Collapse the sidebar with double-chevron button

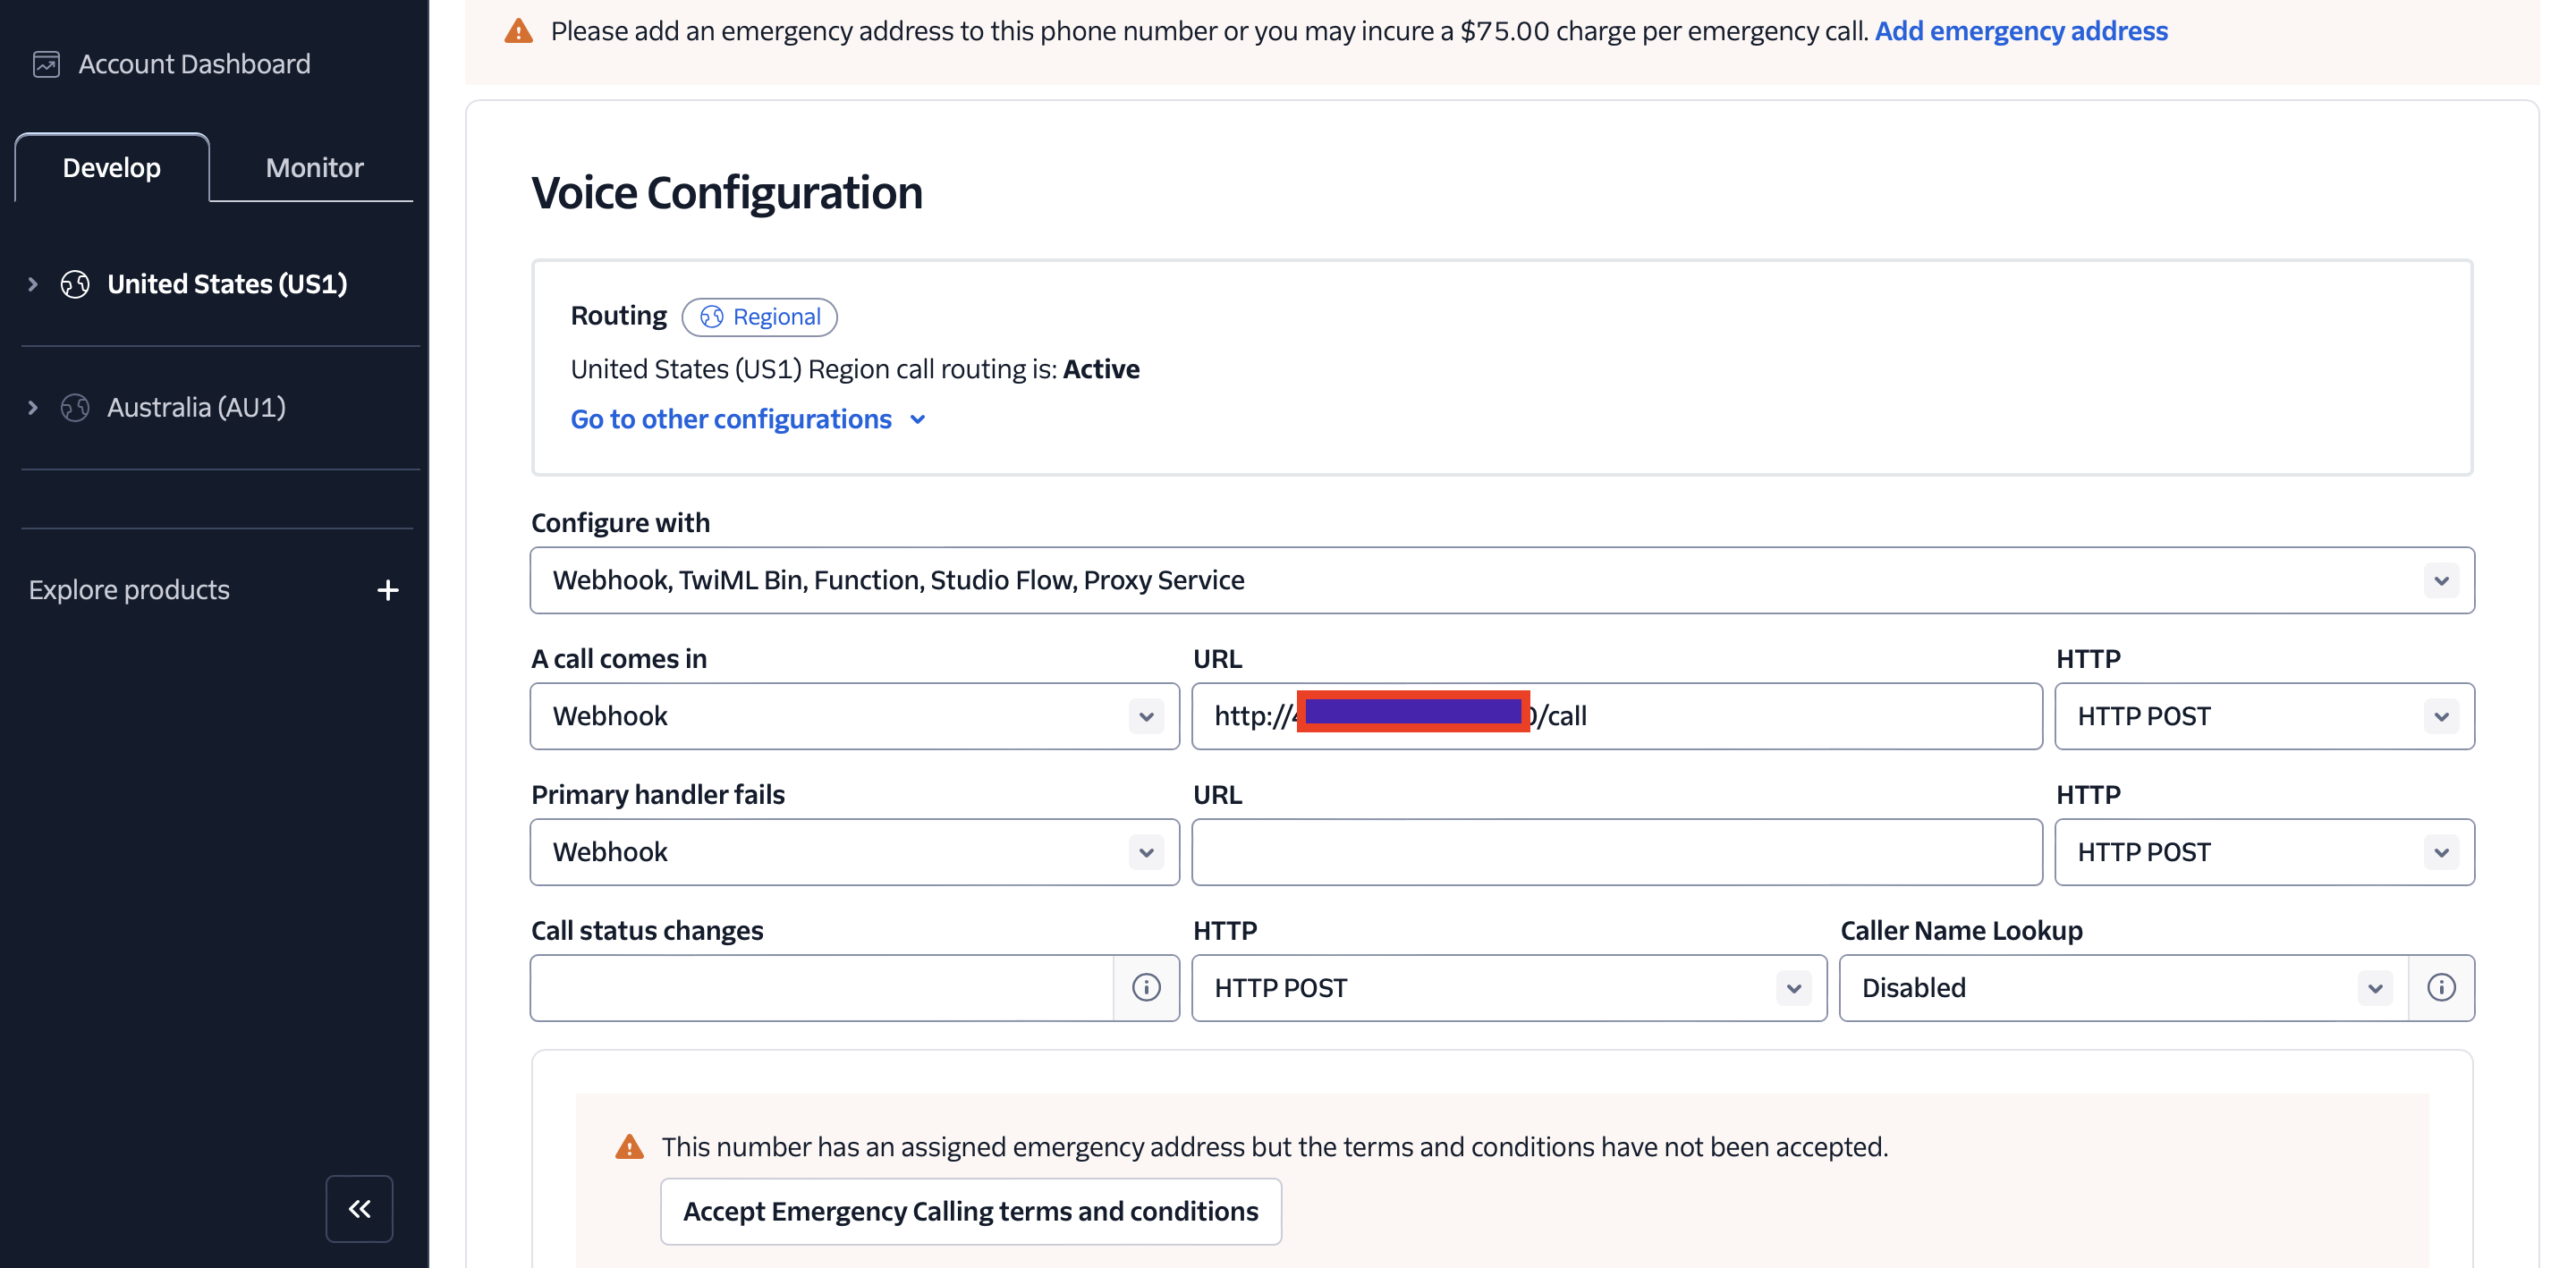coord(359,1208)
